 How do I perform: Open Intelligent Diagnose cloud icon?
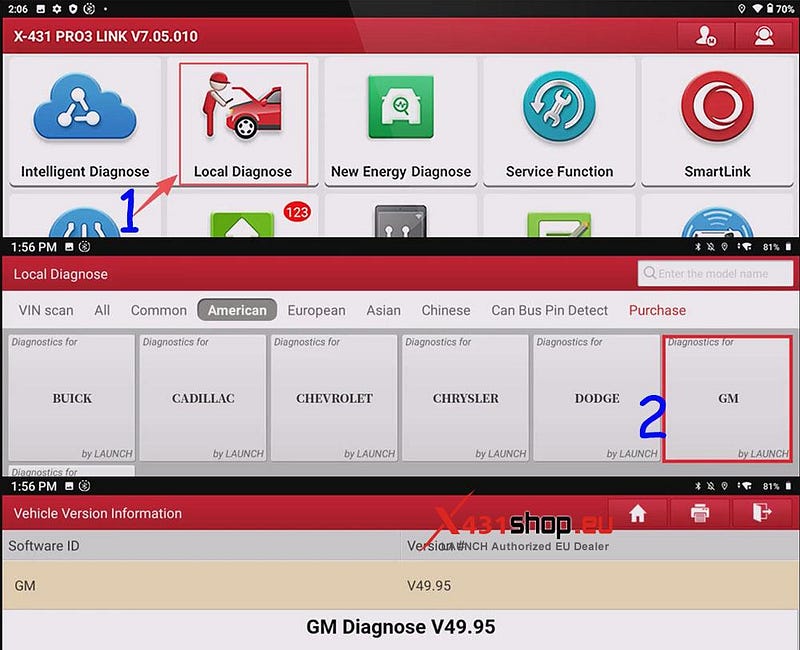click(85, 107)
